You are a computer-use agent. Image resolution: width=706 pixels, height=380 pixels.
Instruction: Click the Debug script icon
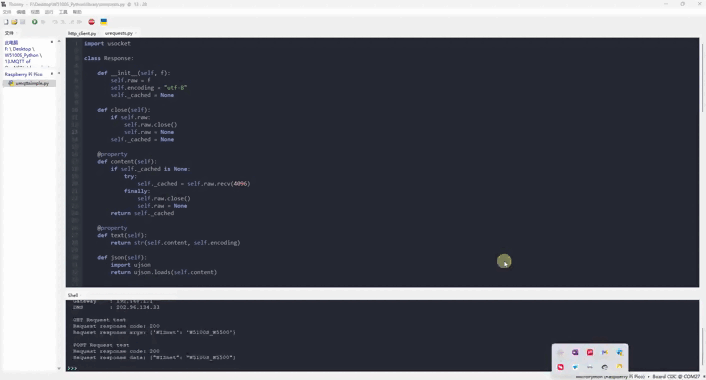[43, 22]
